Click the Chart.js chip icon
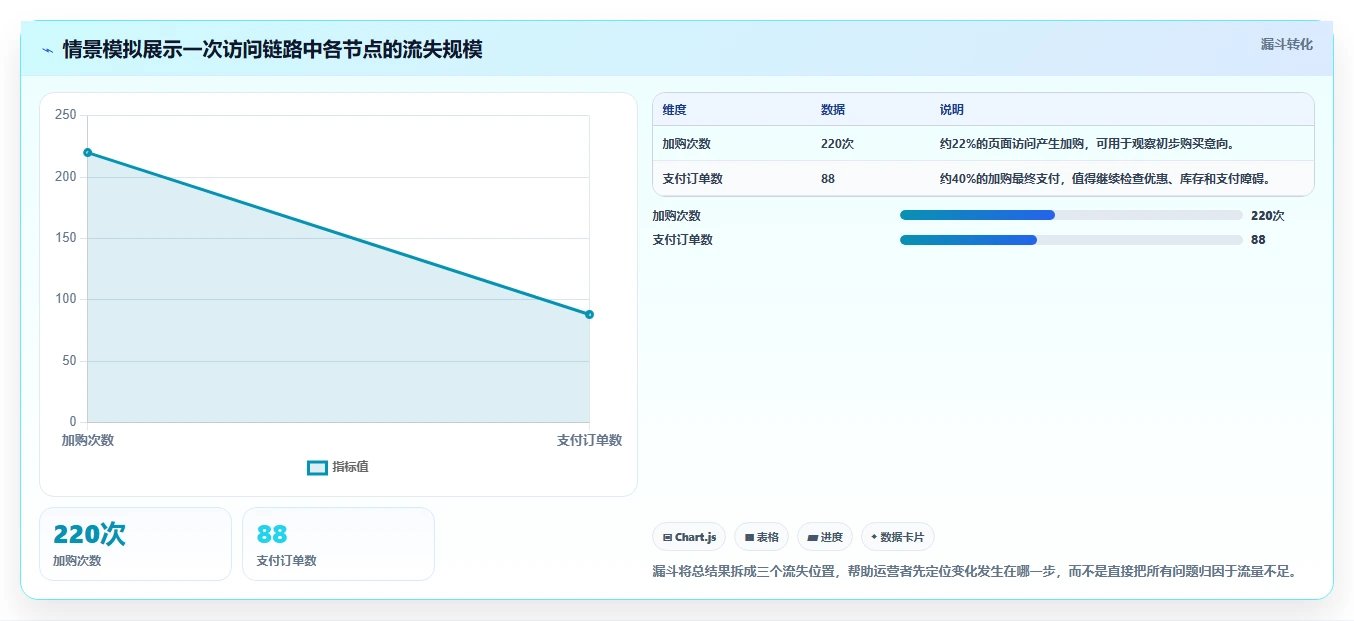Viewport: 1354px width, 621px height. (667, 537)
